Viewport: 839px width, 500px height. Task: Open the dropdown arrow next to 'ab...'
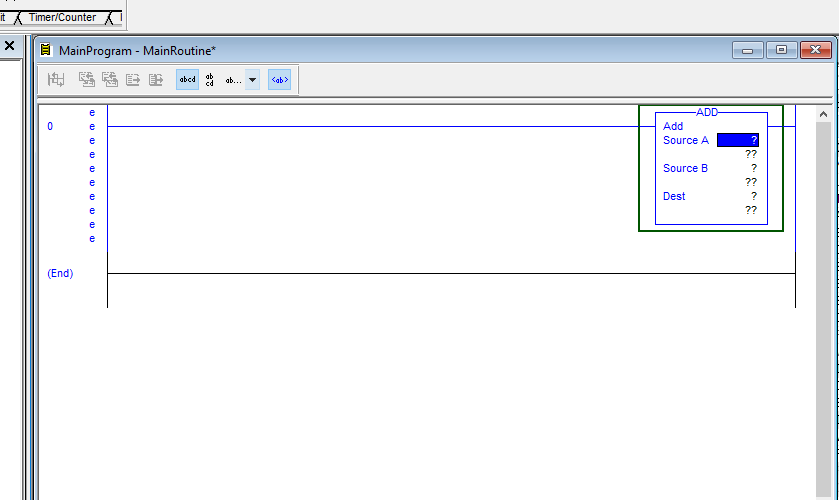point(253,80)
